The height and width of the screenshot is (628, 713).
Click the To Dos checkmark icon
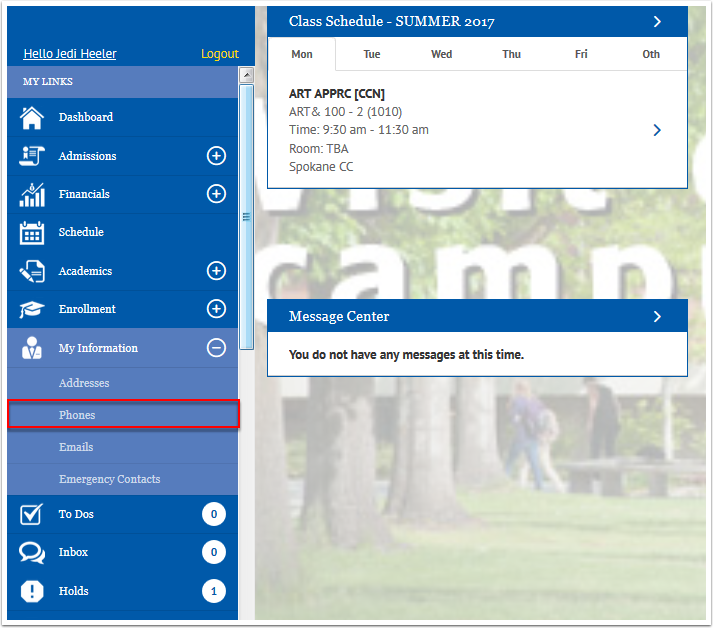(x=31, y=514)
